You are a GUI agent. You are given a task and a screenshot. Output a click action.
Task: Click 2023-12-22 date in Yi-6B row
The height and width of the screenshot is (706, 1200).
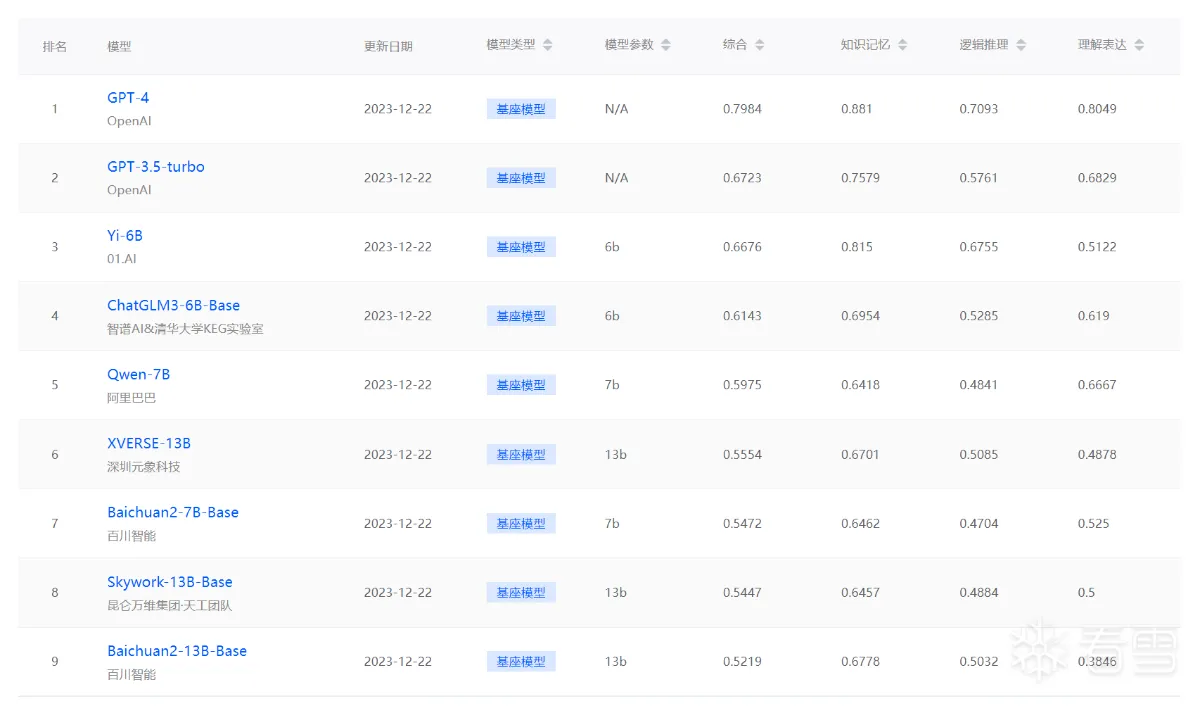click(x=398, y=247)
